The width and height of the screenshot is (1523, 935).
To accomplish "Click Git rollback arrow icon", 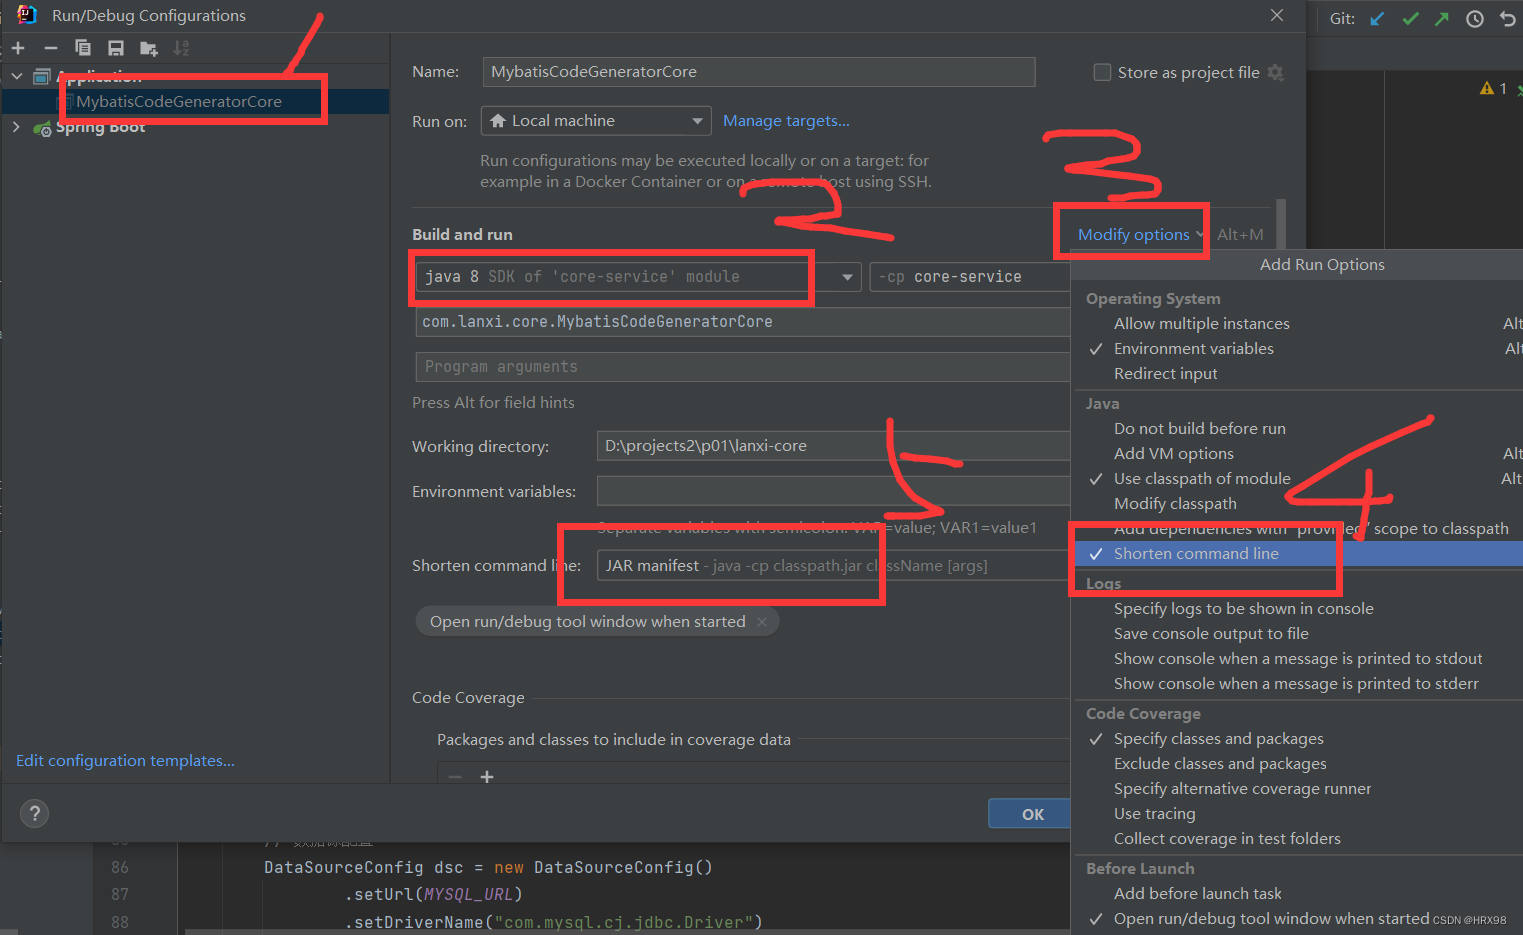I will pos(1508,18).
